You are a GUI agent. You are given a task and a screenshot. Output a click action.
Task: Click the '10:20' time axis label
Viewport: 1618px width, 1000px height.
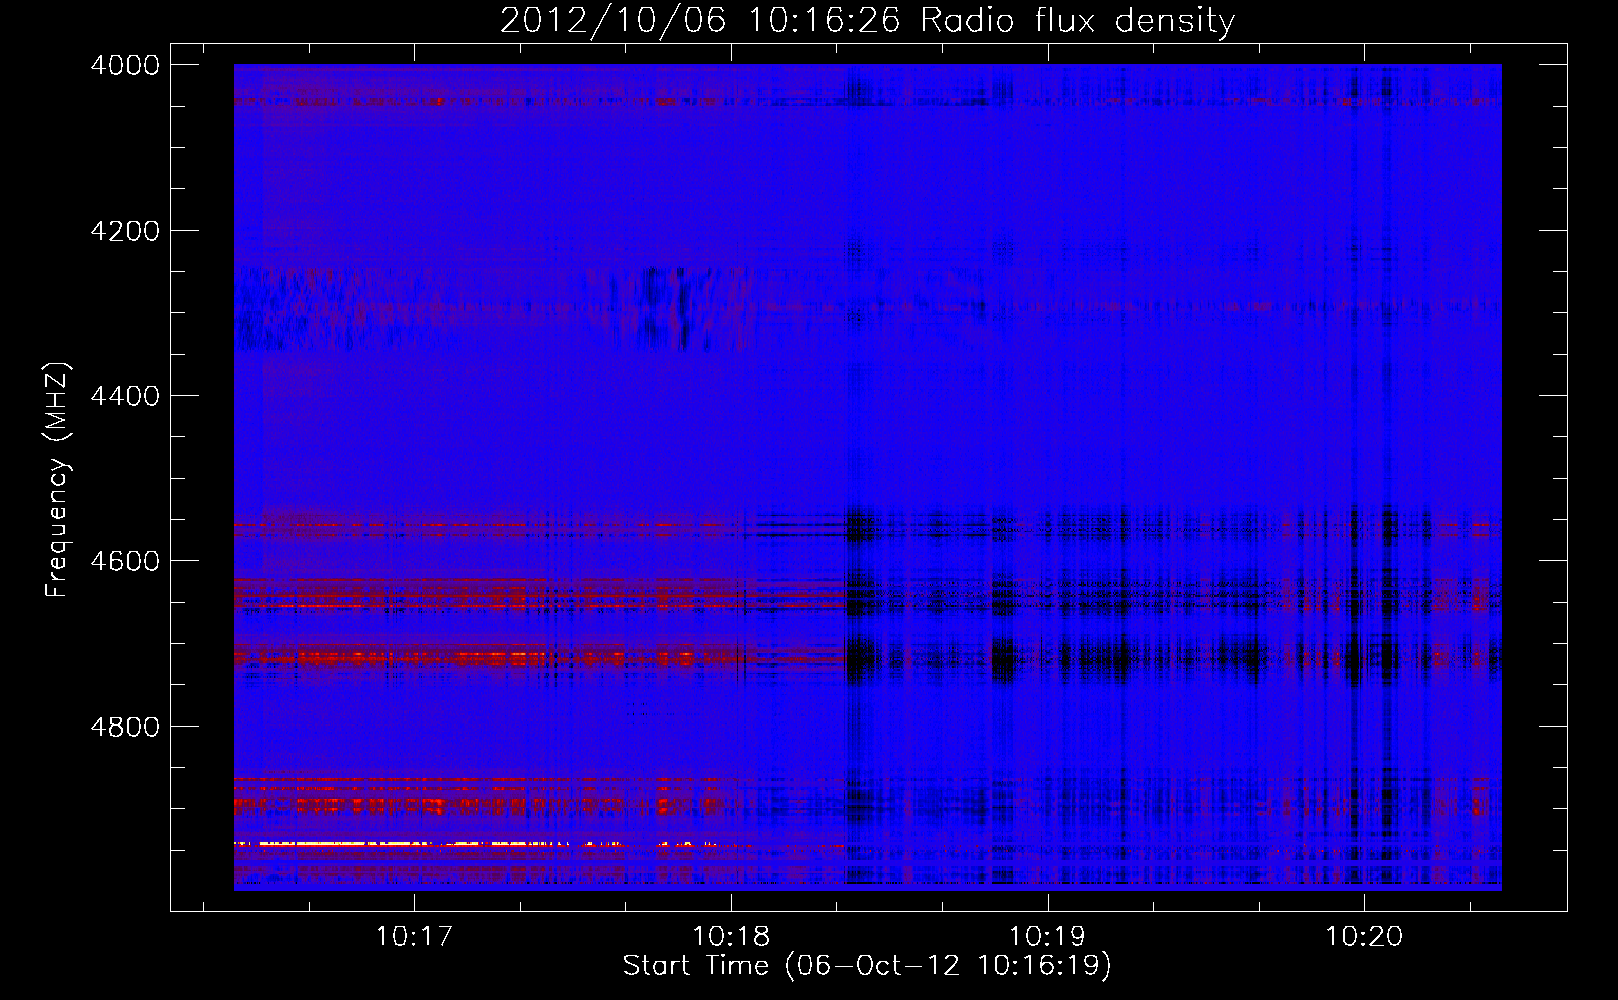pos(1364,937)
